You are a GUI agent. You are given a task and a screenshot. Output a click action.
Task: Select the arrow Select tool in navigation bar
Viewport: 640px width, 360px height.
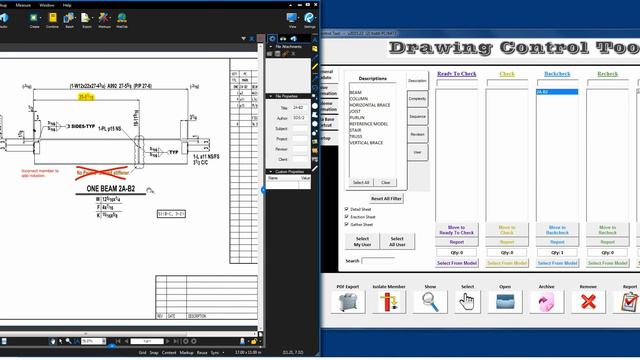(60, 341)
